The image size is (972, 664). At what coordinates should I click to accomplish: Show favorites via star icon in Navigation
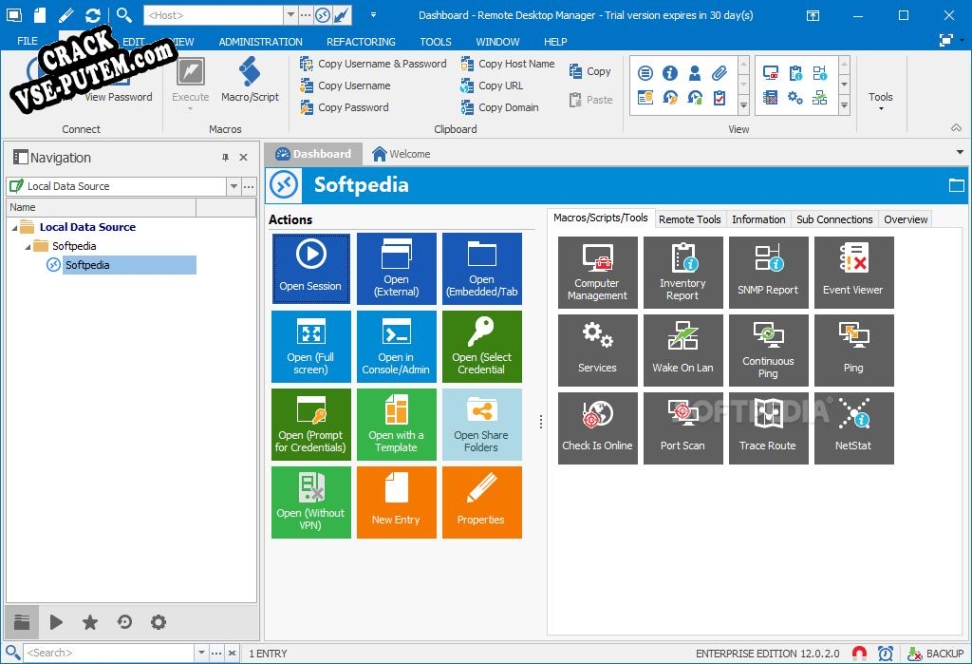click(x=90, y=622)
